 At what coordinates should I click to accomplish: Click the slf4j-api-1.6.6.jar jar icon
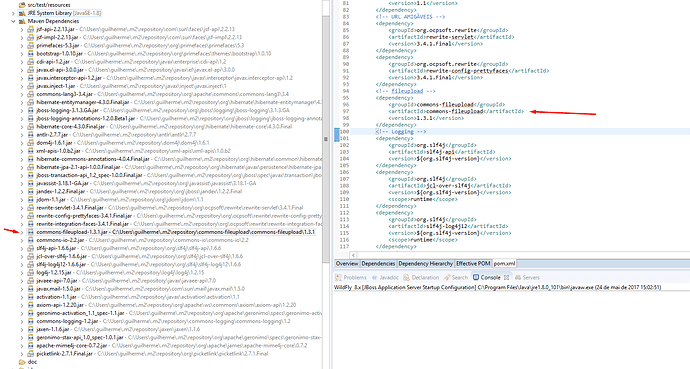[30, 248]
